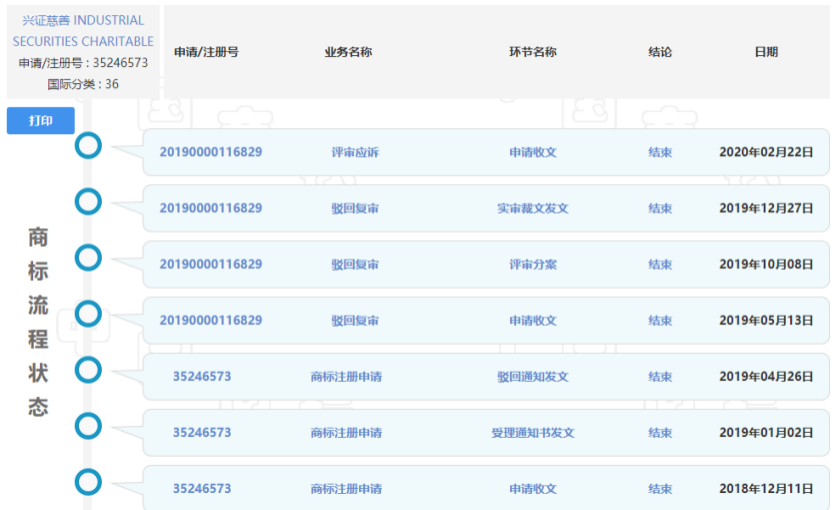Open number 20190000116829 dated 2019年05月13日

pos(211,321)
